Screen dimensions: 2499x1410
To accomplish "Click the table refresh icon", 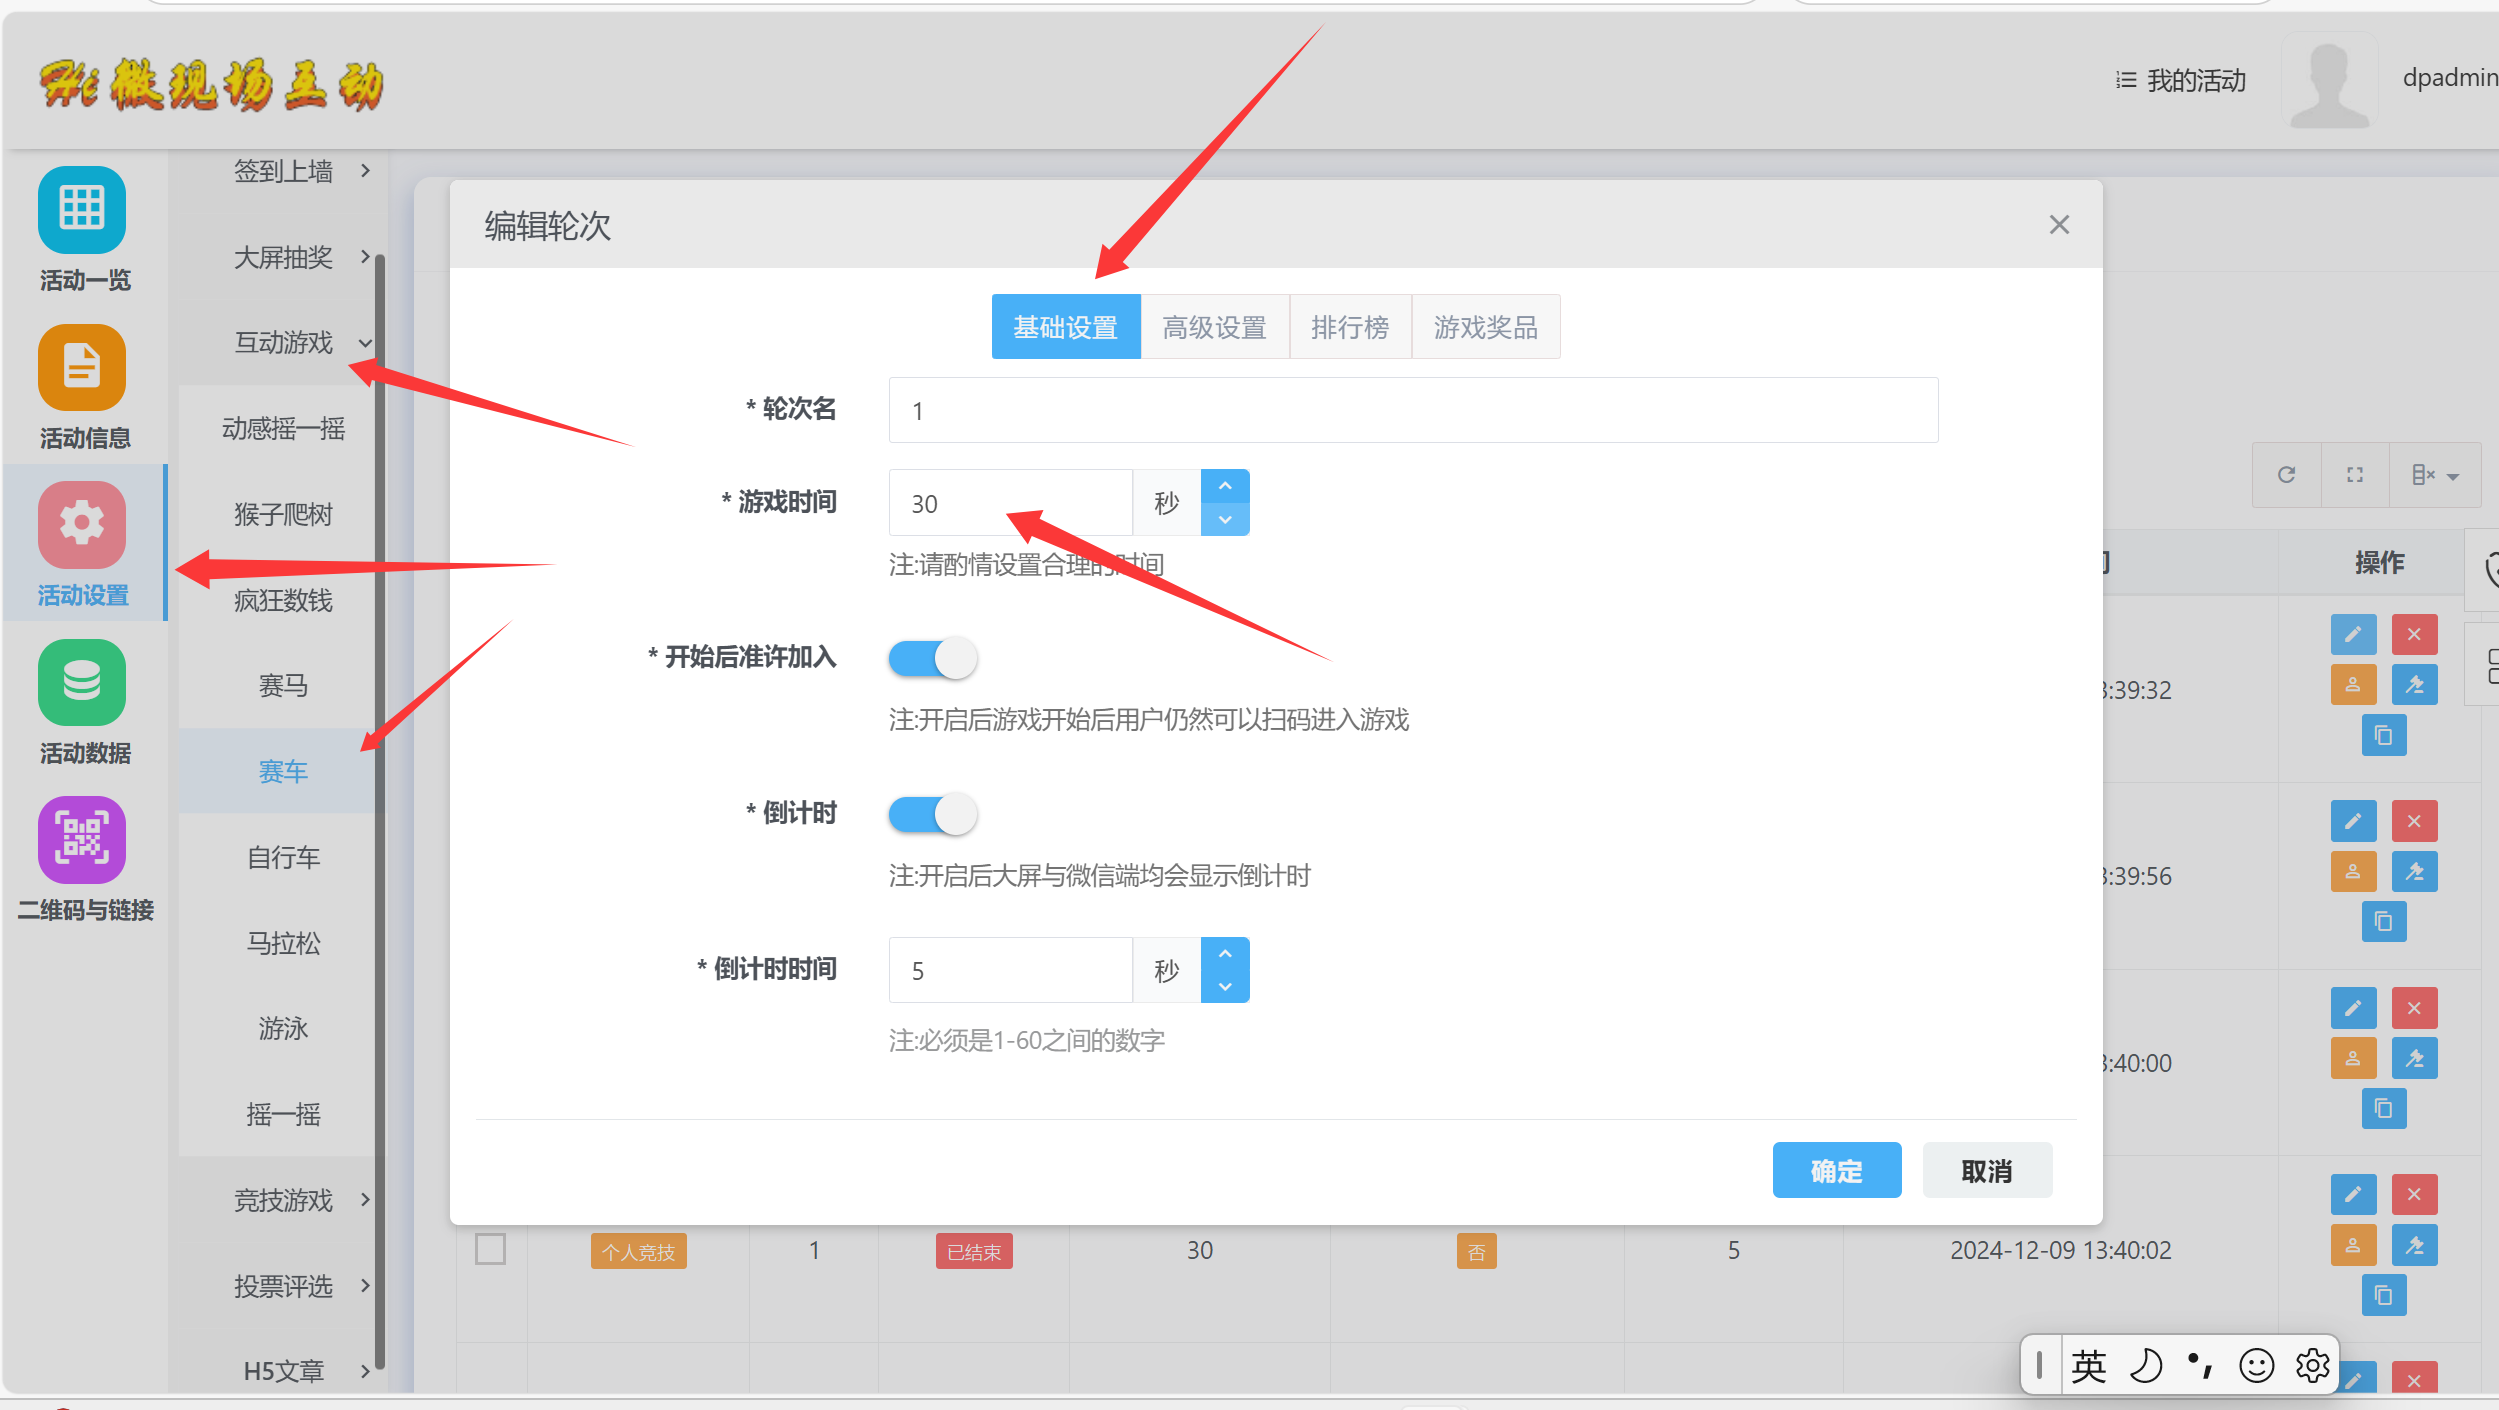I will tap(2286, 475).
